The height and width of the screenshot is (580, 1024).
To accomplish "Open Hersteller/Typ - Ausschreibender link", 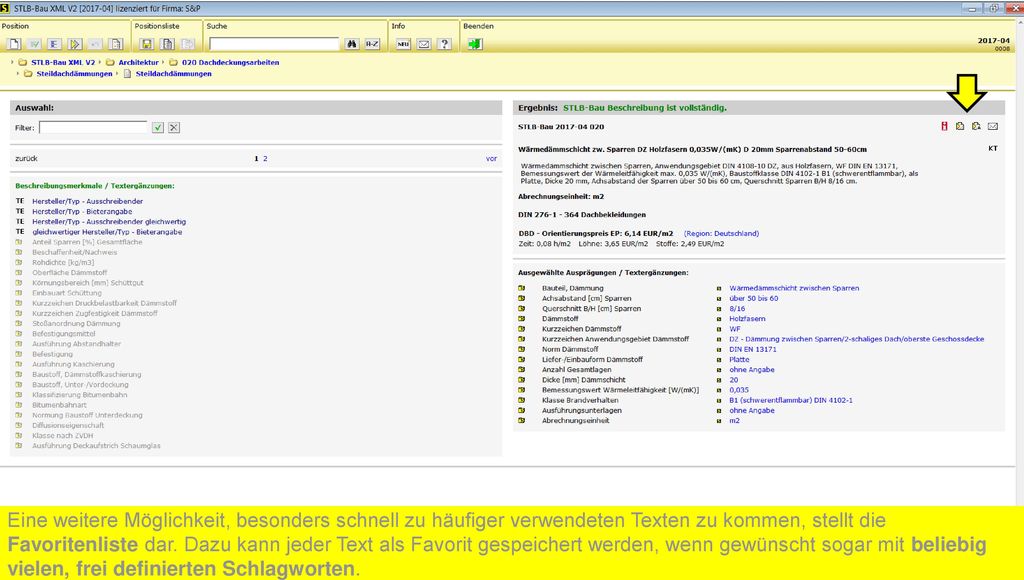I will [88, 201].
